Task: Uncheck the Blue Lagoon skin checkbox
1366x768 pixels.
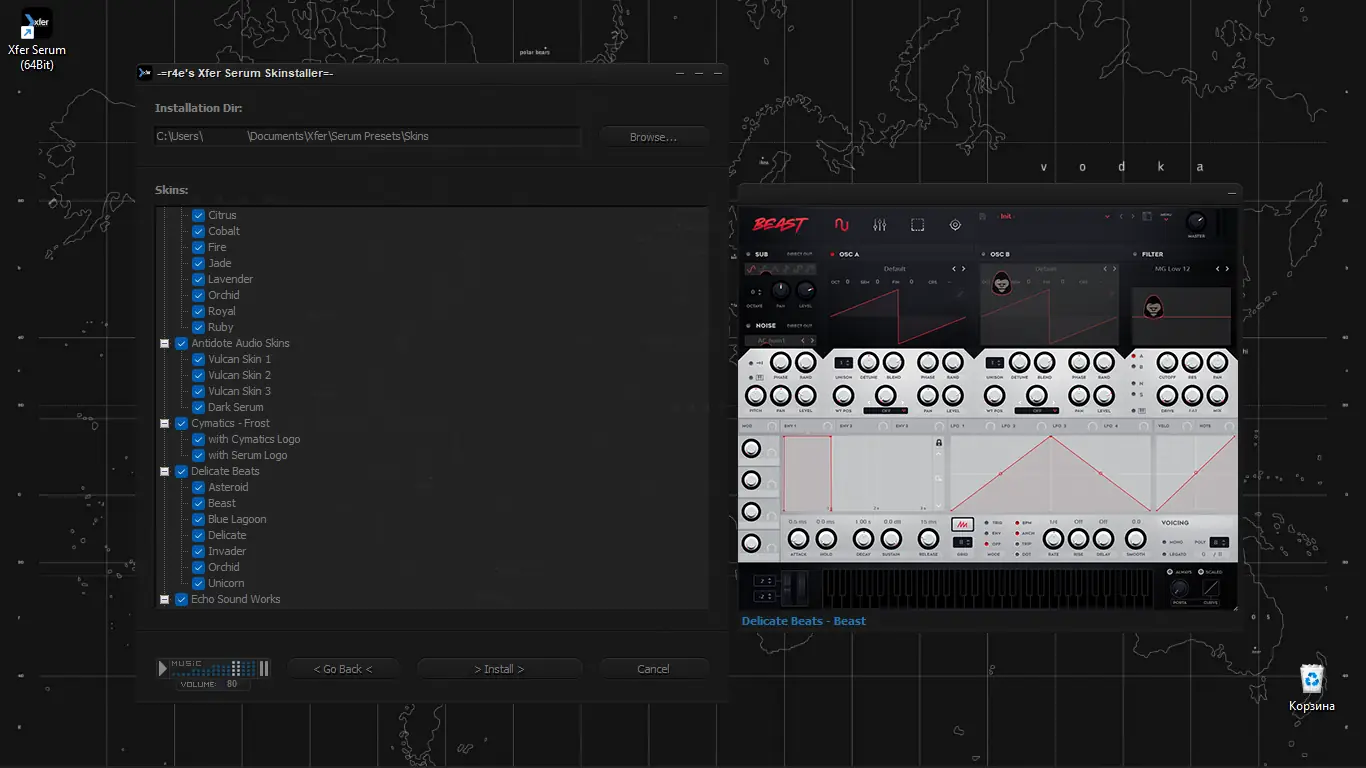Action: [198, 519]
